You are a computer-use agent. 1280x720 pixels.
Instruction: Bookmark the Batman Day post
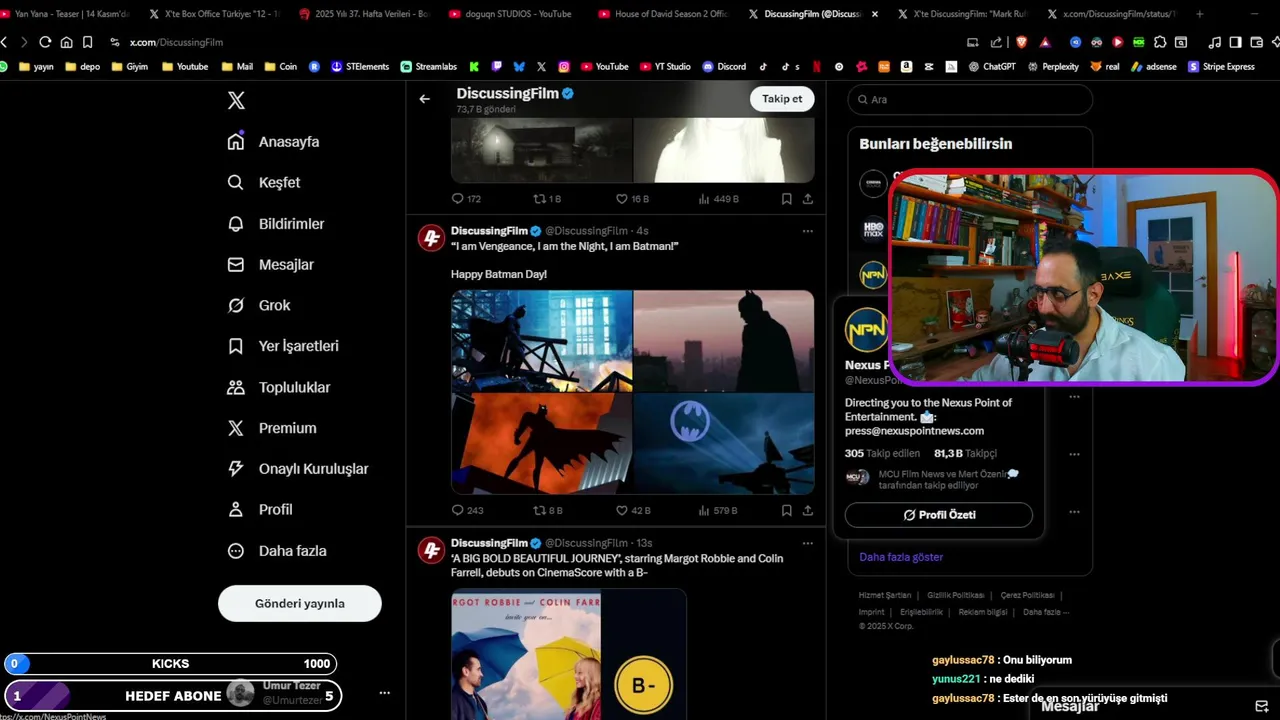[787, 510]
